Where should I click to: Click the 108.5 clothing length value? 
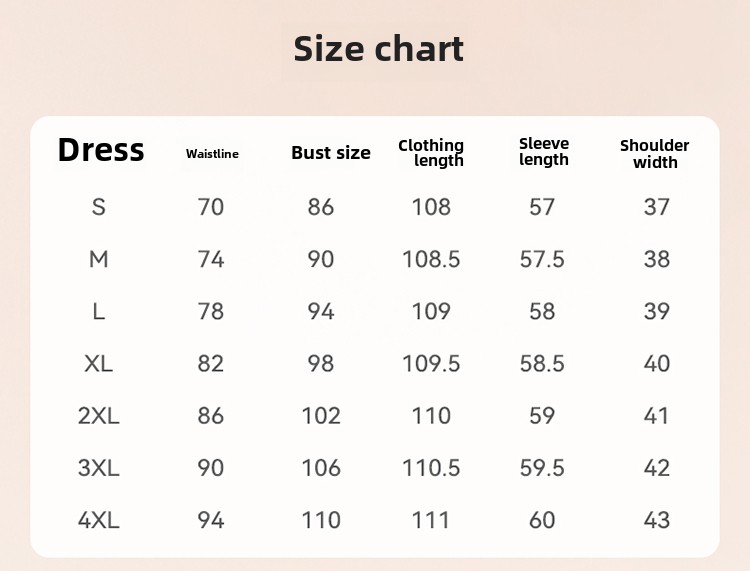pos(431,259)
